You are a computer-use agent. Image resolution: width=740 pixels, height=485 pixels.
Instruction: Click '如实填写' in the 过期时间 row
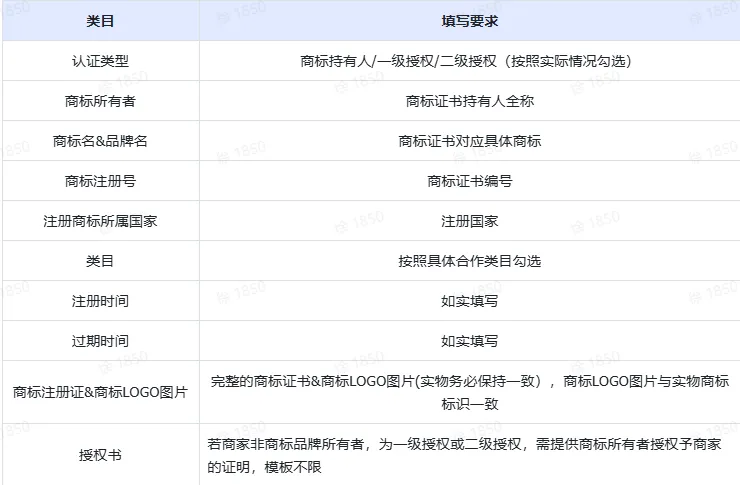470,341
